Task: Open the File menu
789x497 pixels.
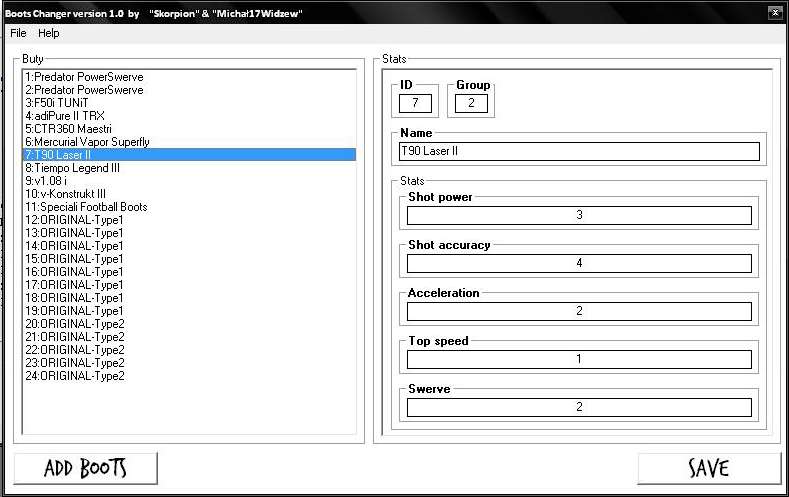Action: click(18, 33)
